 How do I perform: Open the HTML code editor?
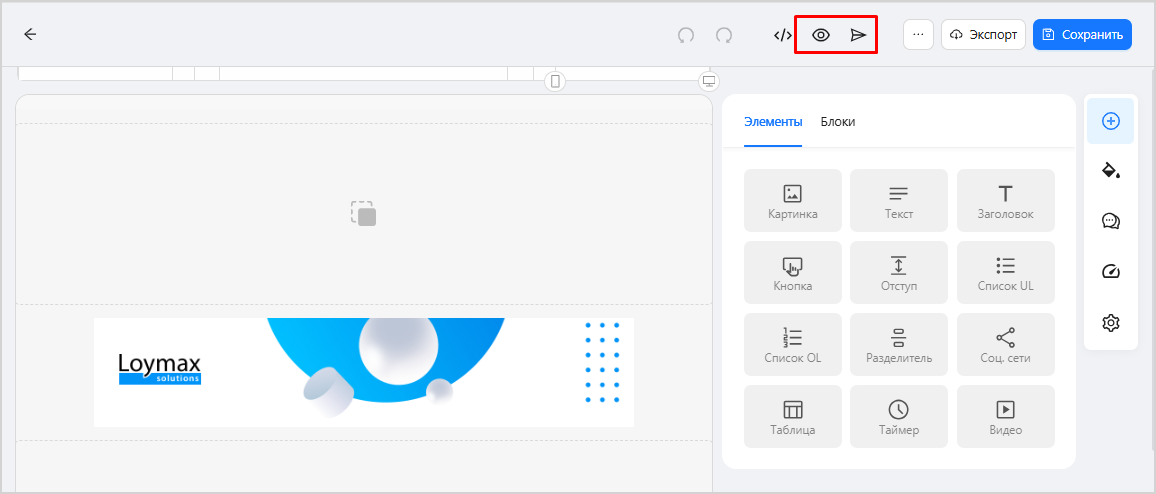783,35
